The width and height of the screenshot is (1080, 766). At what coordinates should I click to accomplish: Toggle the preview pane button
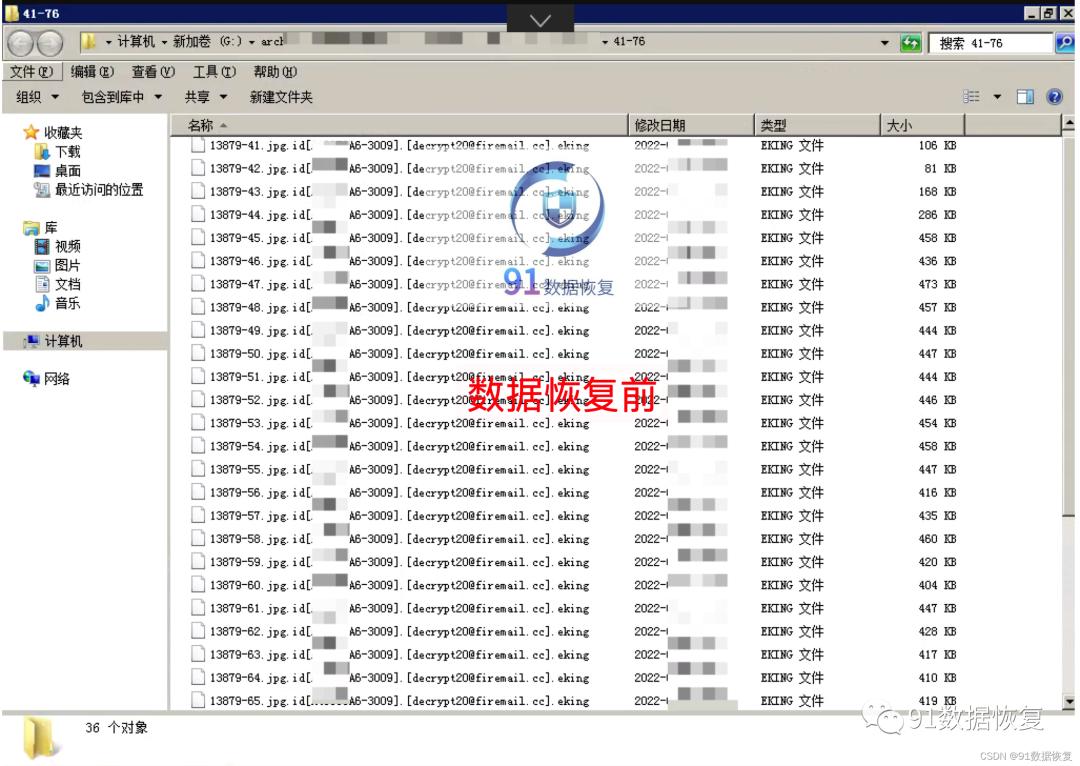click(x=1023, y=96)
